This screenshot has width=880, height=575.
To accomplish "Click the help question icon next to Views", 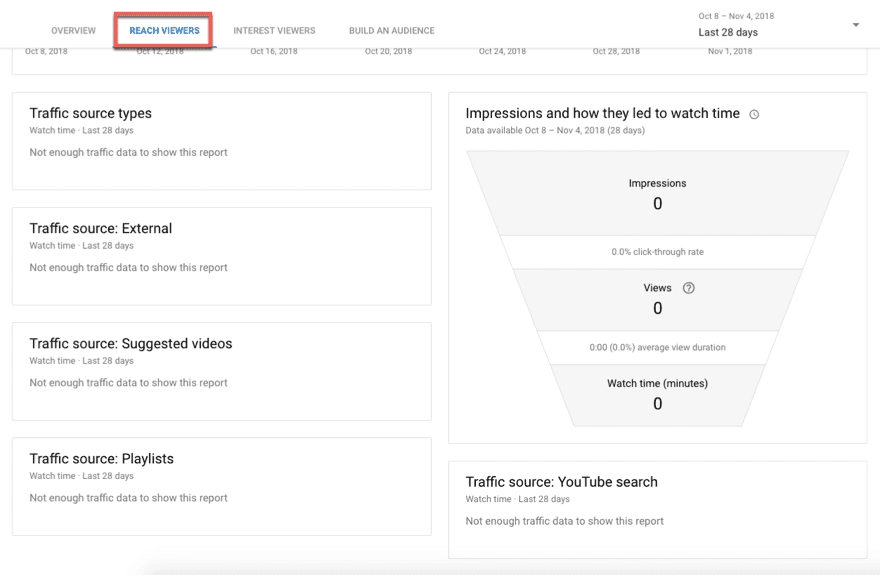I will (x=689, y=288).
